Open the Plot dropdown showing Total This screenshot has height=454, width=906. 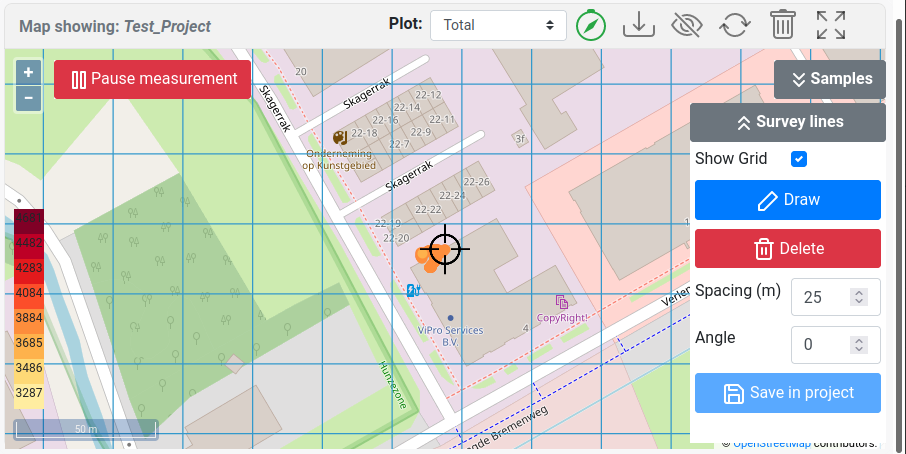[498, 25]
